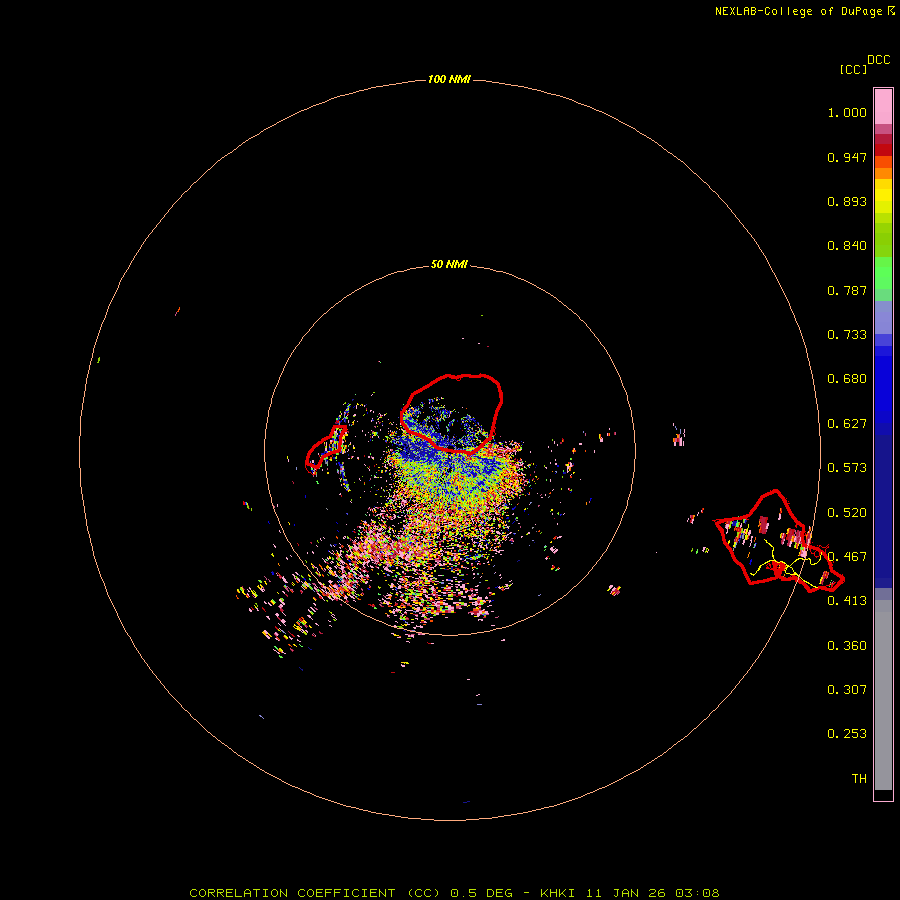Viewport: 900px width, 900px height.
Task: Click the KHKI station identifier in caption
Action: pyautogui.click(x=558, y=893)
